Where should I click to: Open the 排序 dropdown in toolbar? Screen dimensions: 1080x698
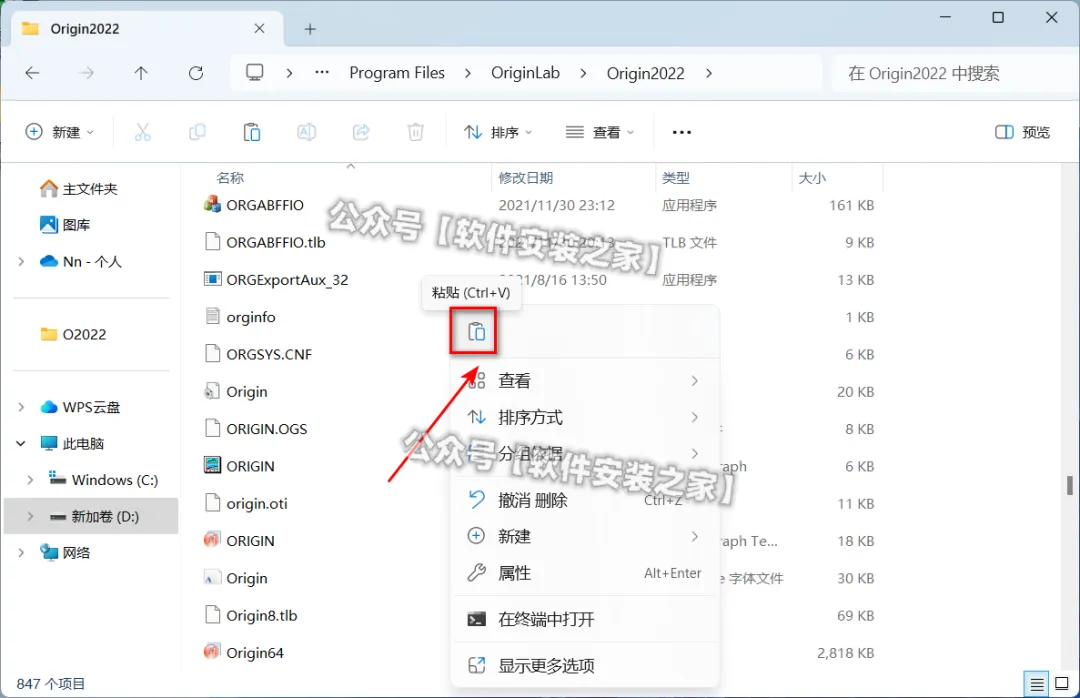[x=498, y=132]
